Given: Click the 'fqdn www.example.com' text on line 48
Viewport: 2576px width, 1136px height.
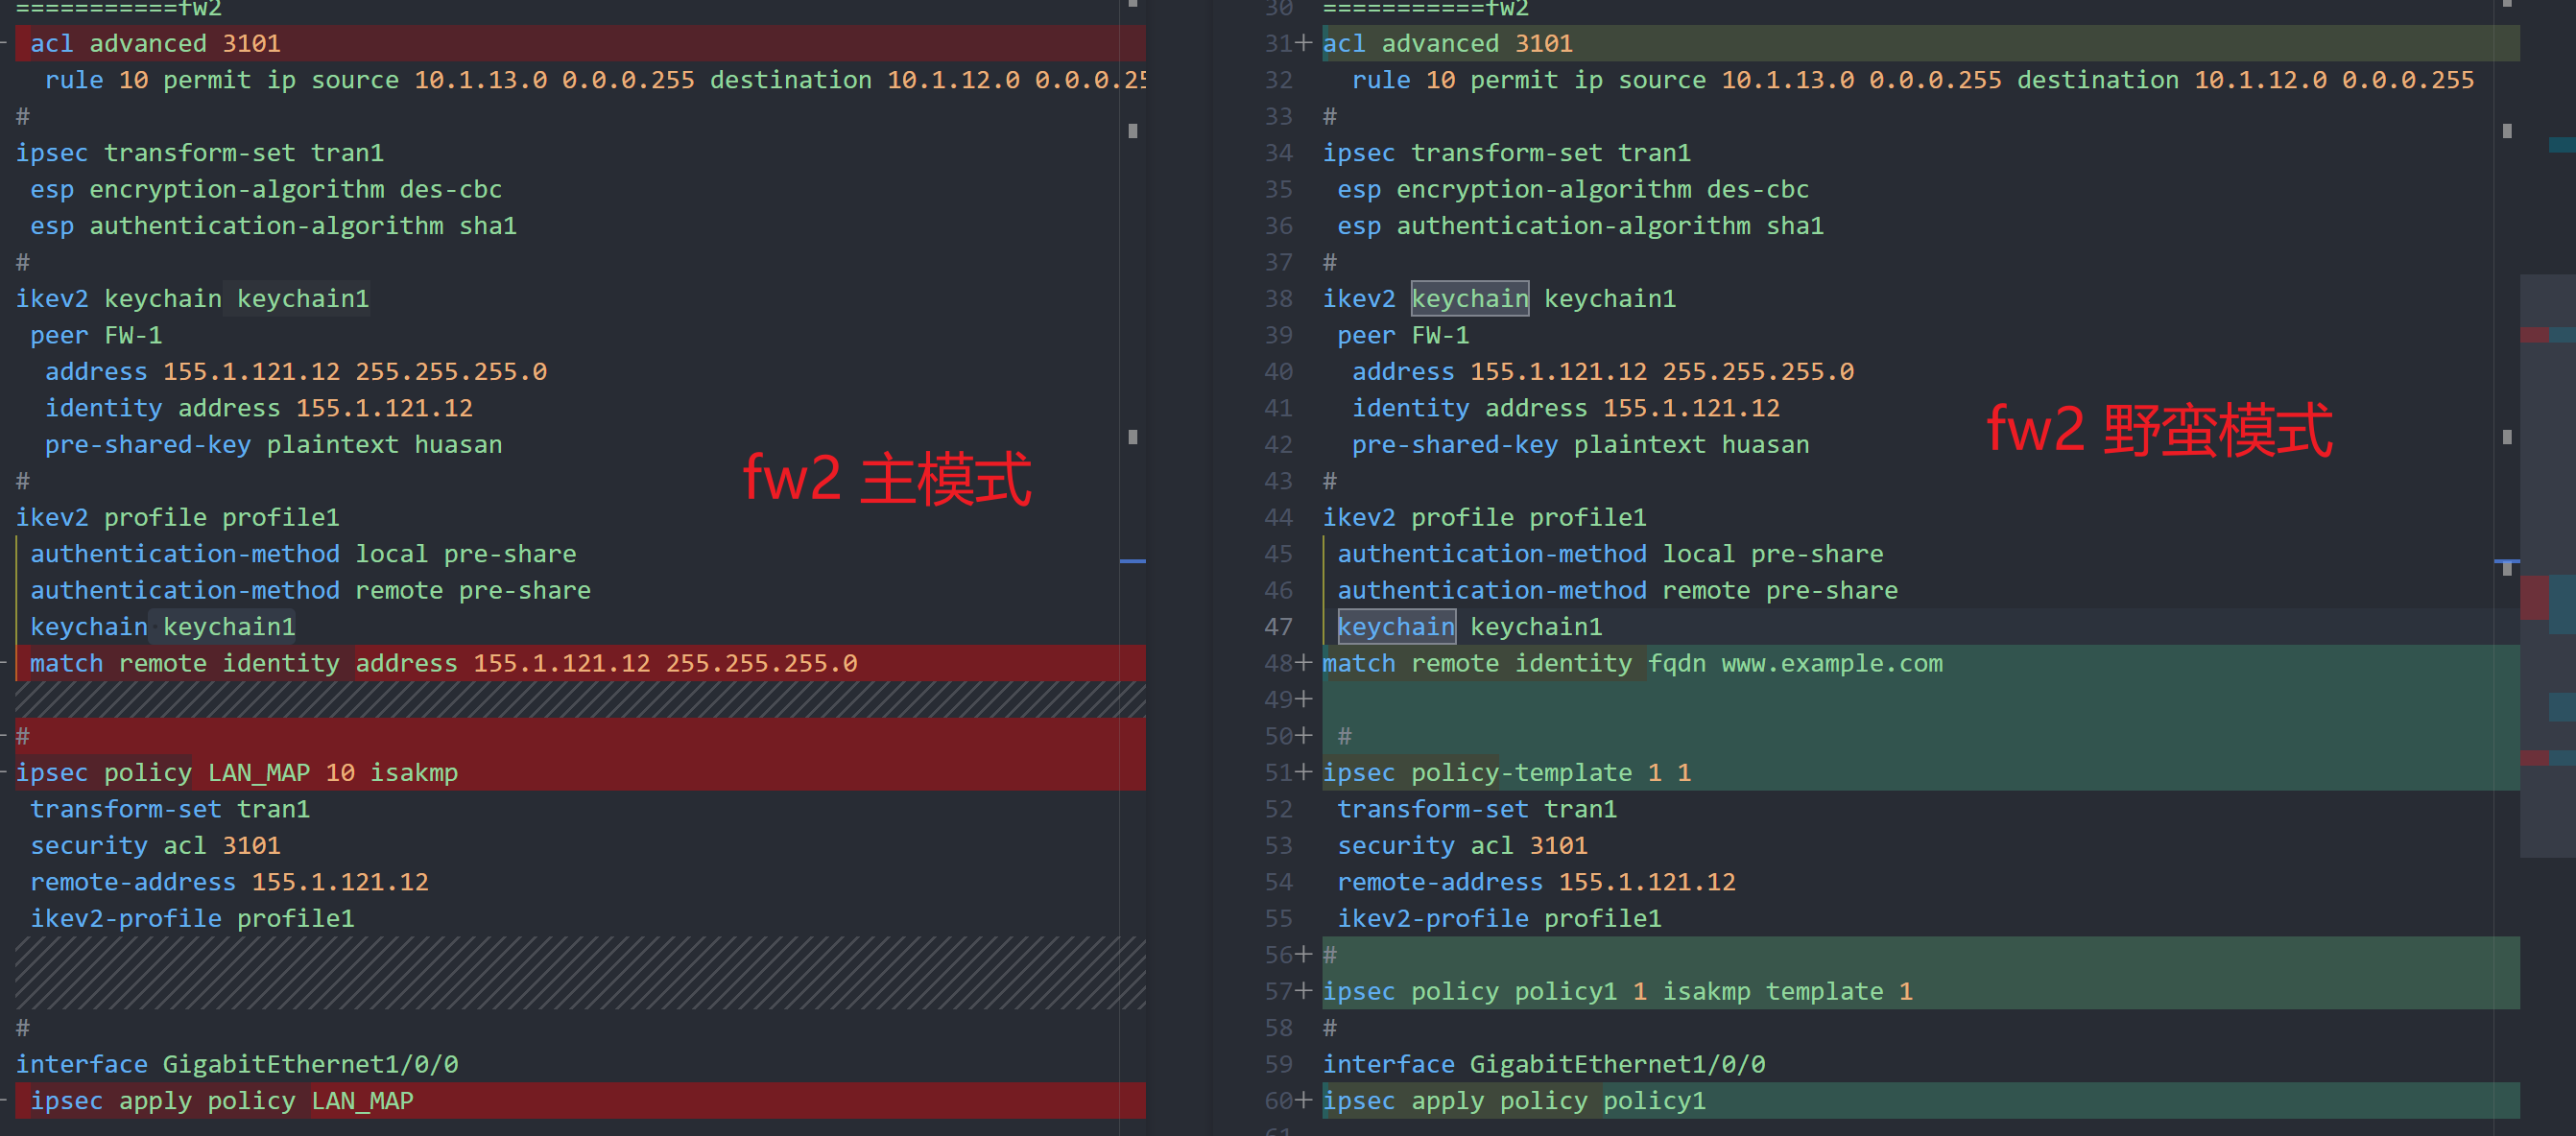Looking at the screenshot, I should (x=1795, y=663).
